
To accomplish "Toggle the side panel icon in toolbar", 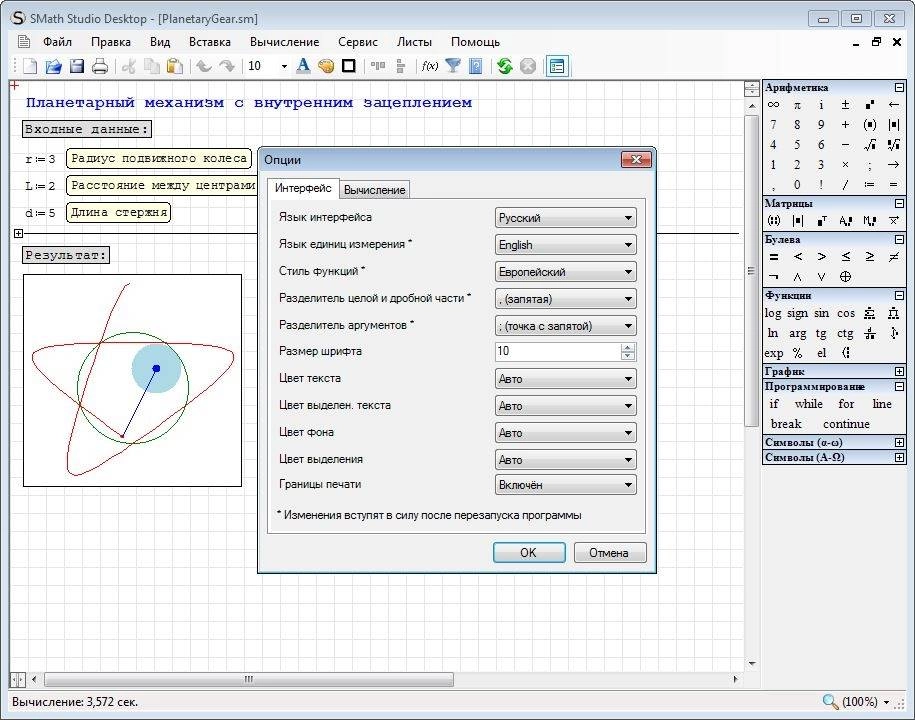I will tap(557, 66).
